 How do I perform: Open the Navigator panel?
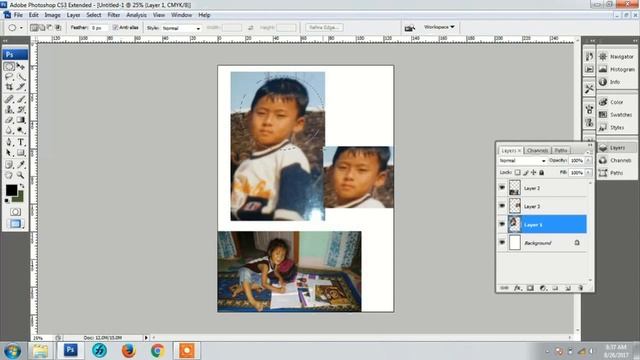[x=616, y=57]
